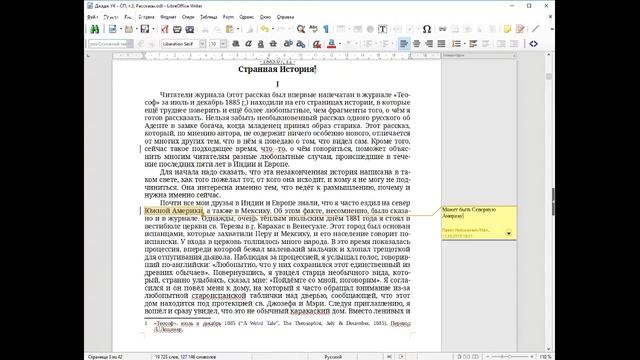Insert special character Omega icon

(x=427, y=29)
